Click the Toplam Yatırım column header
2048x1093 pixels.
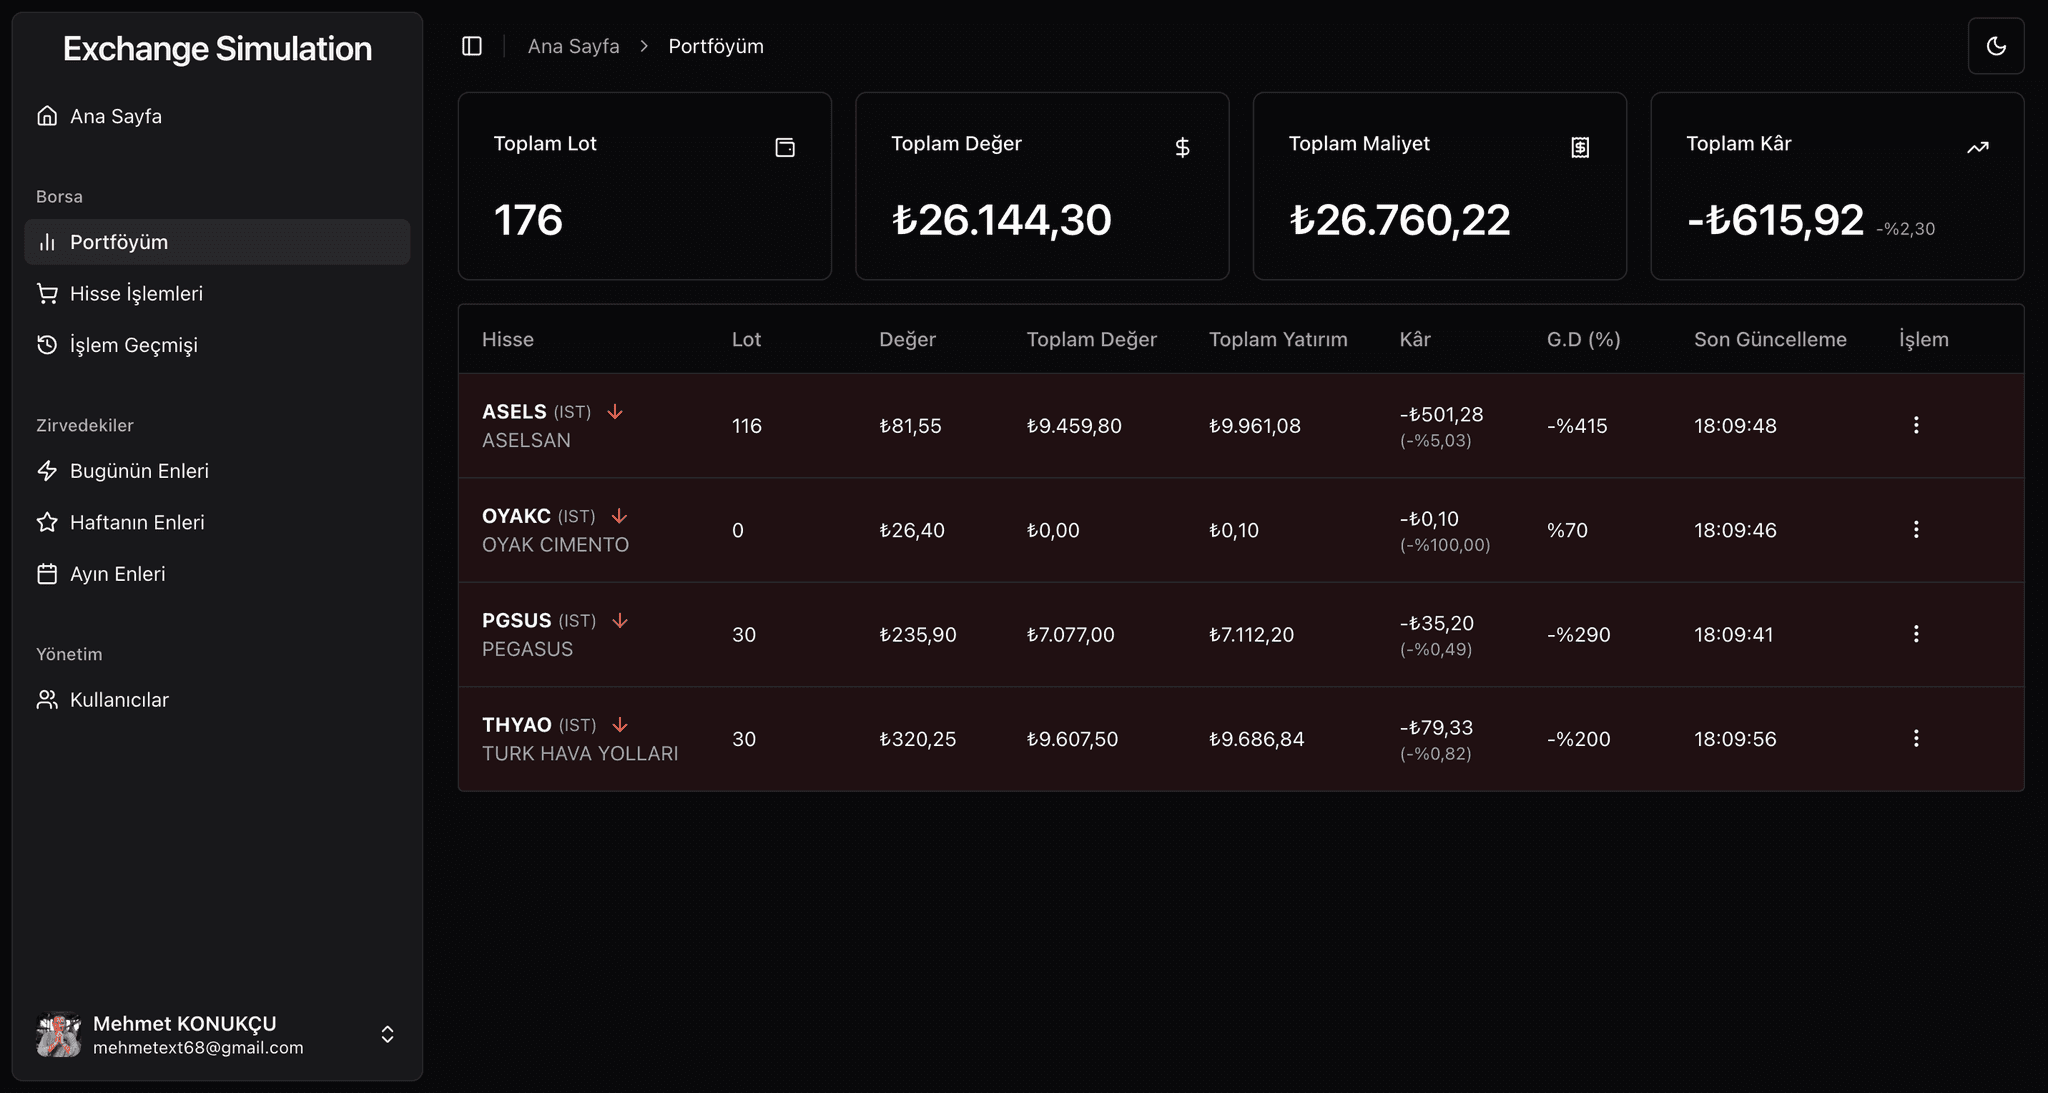pyautogui.click(x=1278, y=339)
